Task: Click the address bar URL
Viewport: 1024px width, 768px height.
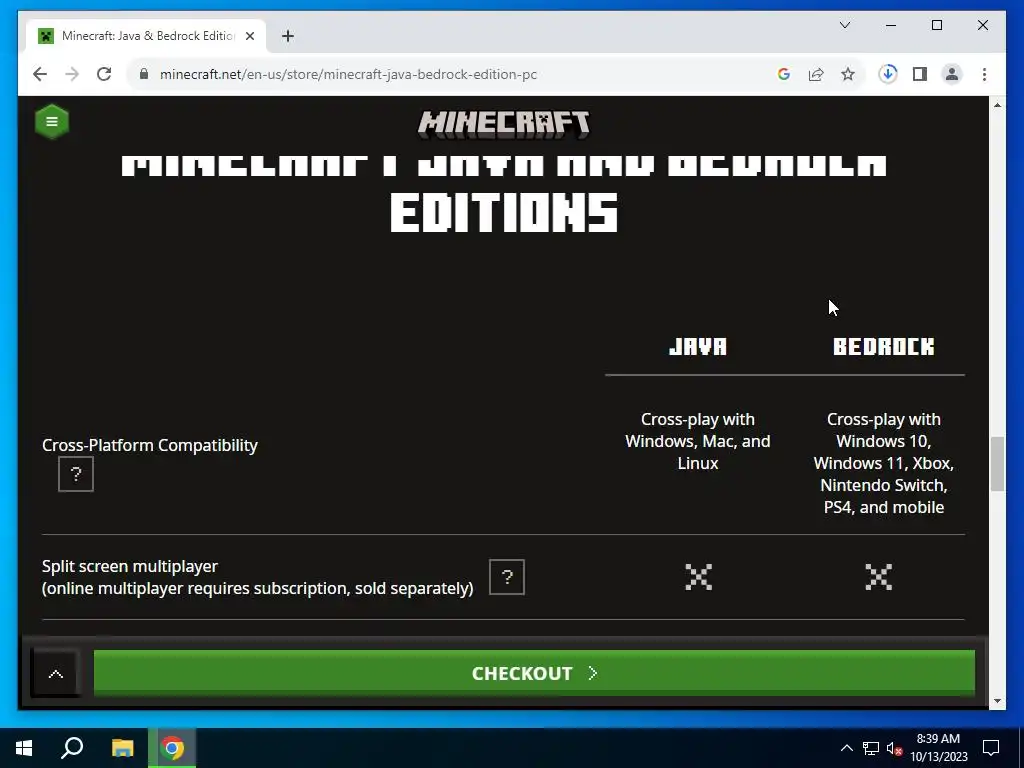Action: tap(349, 74)
